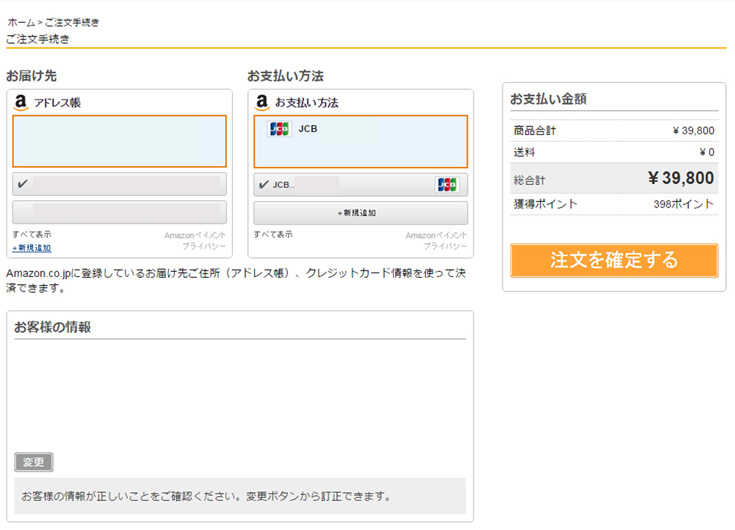Viewport: 735px width, 530px height.
Task: Click the JCB logo in selected payment box
Action: [x=280, y=129]
